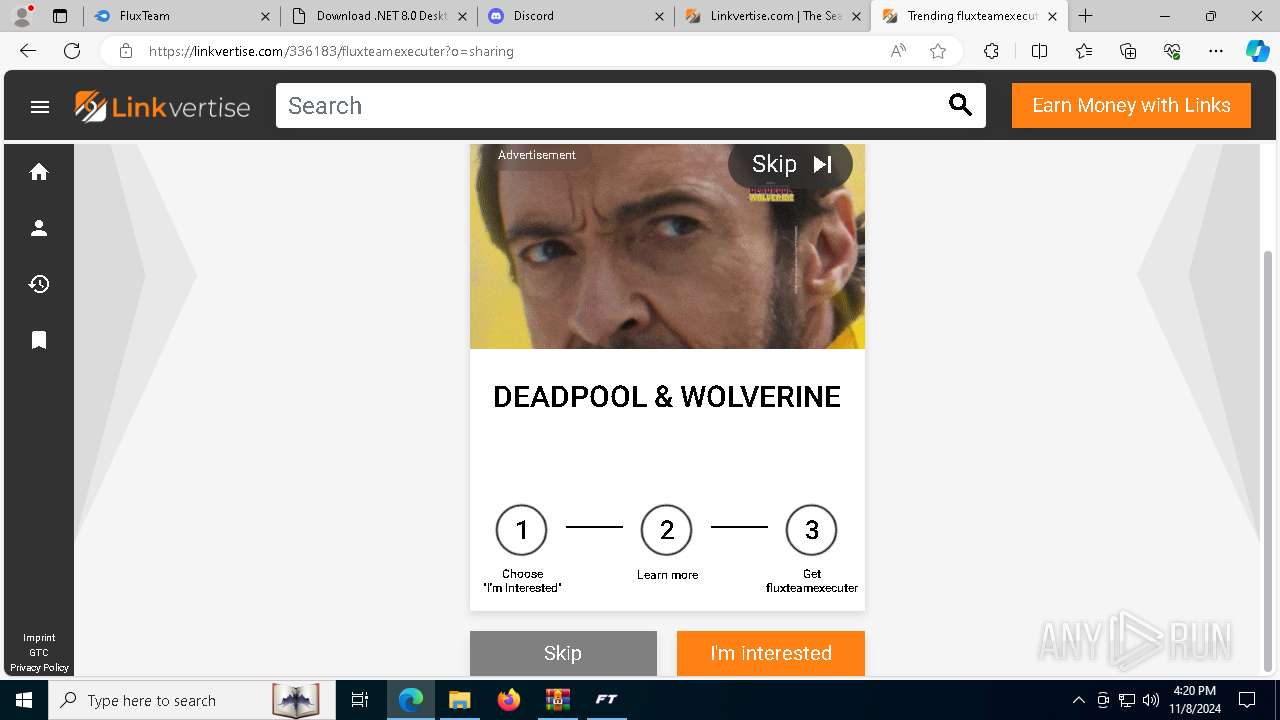Skip the advertisement video overlay
Image resolution: width=1280 pixels, height=720 pixels.
point(791,164)
